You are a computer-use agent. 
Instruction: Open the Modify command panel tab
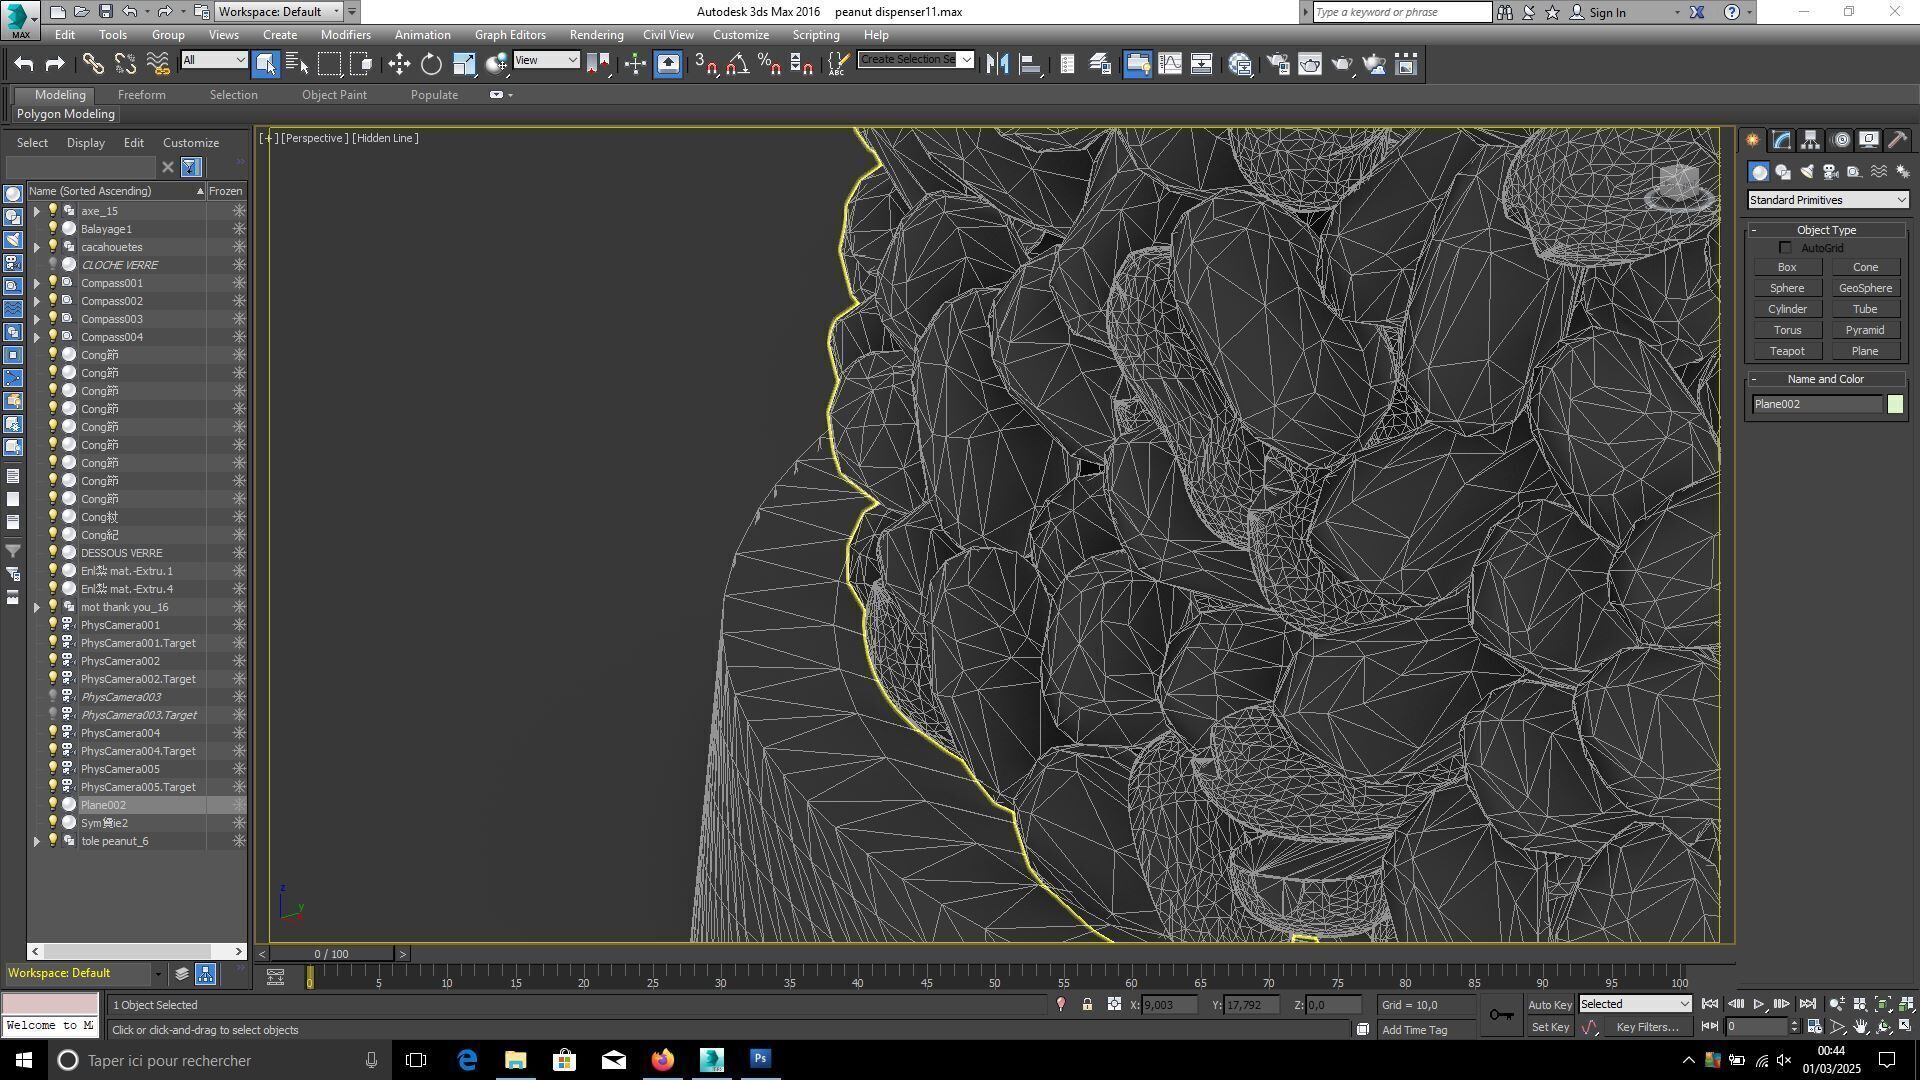coord(1781,140)
